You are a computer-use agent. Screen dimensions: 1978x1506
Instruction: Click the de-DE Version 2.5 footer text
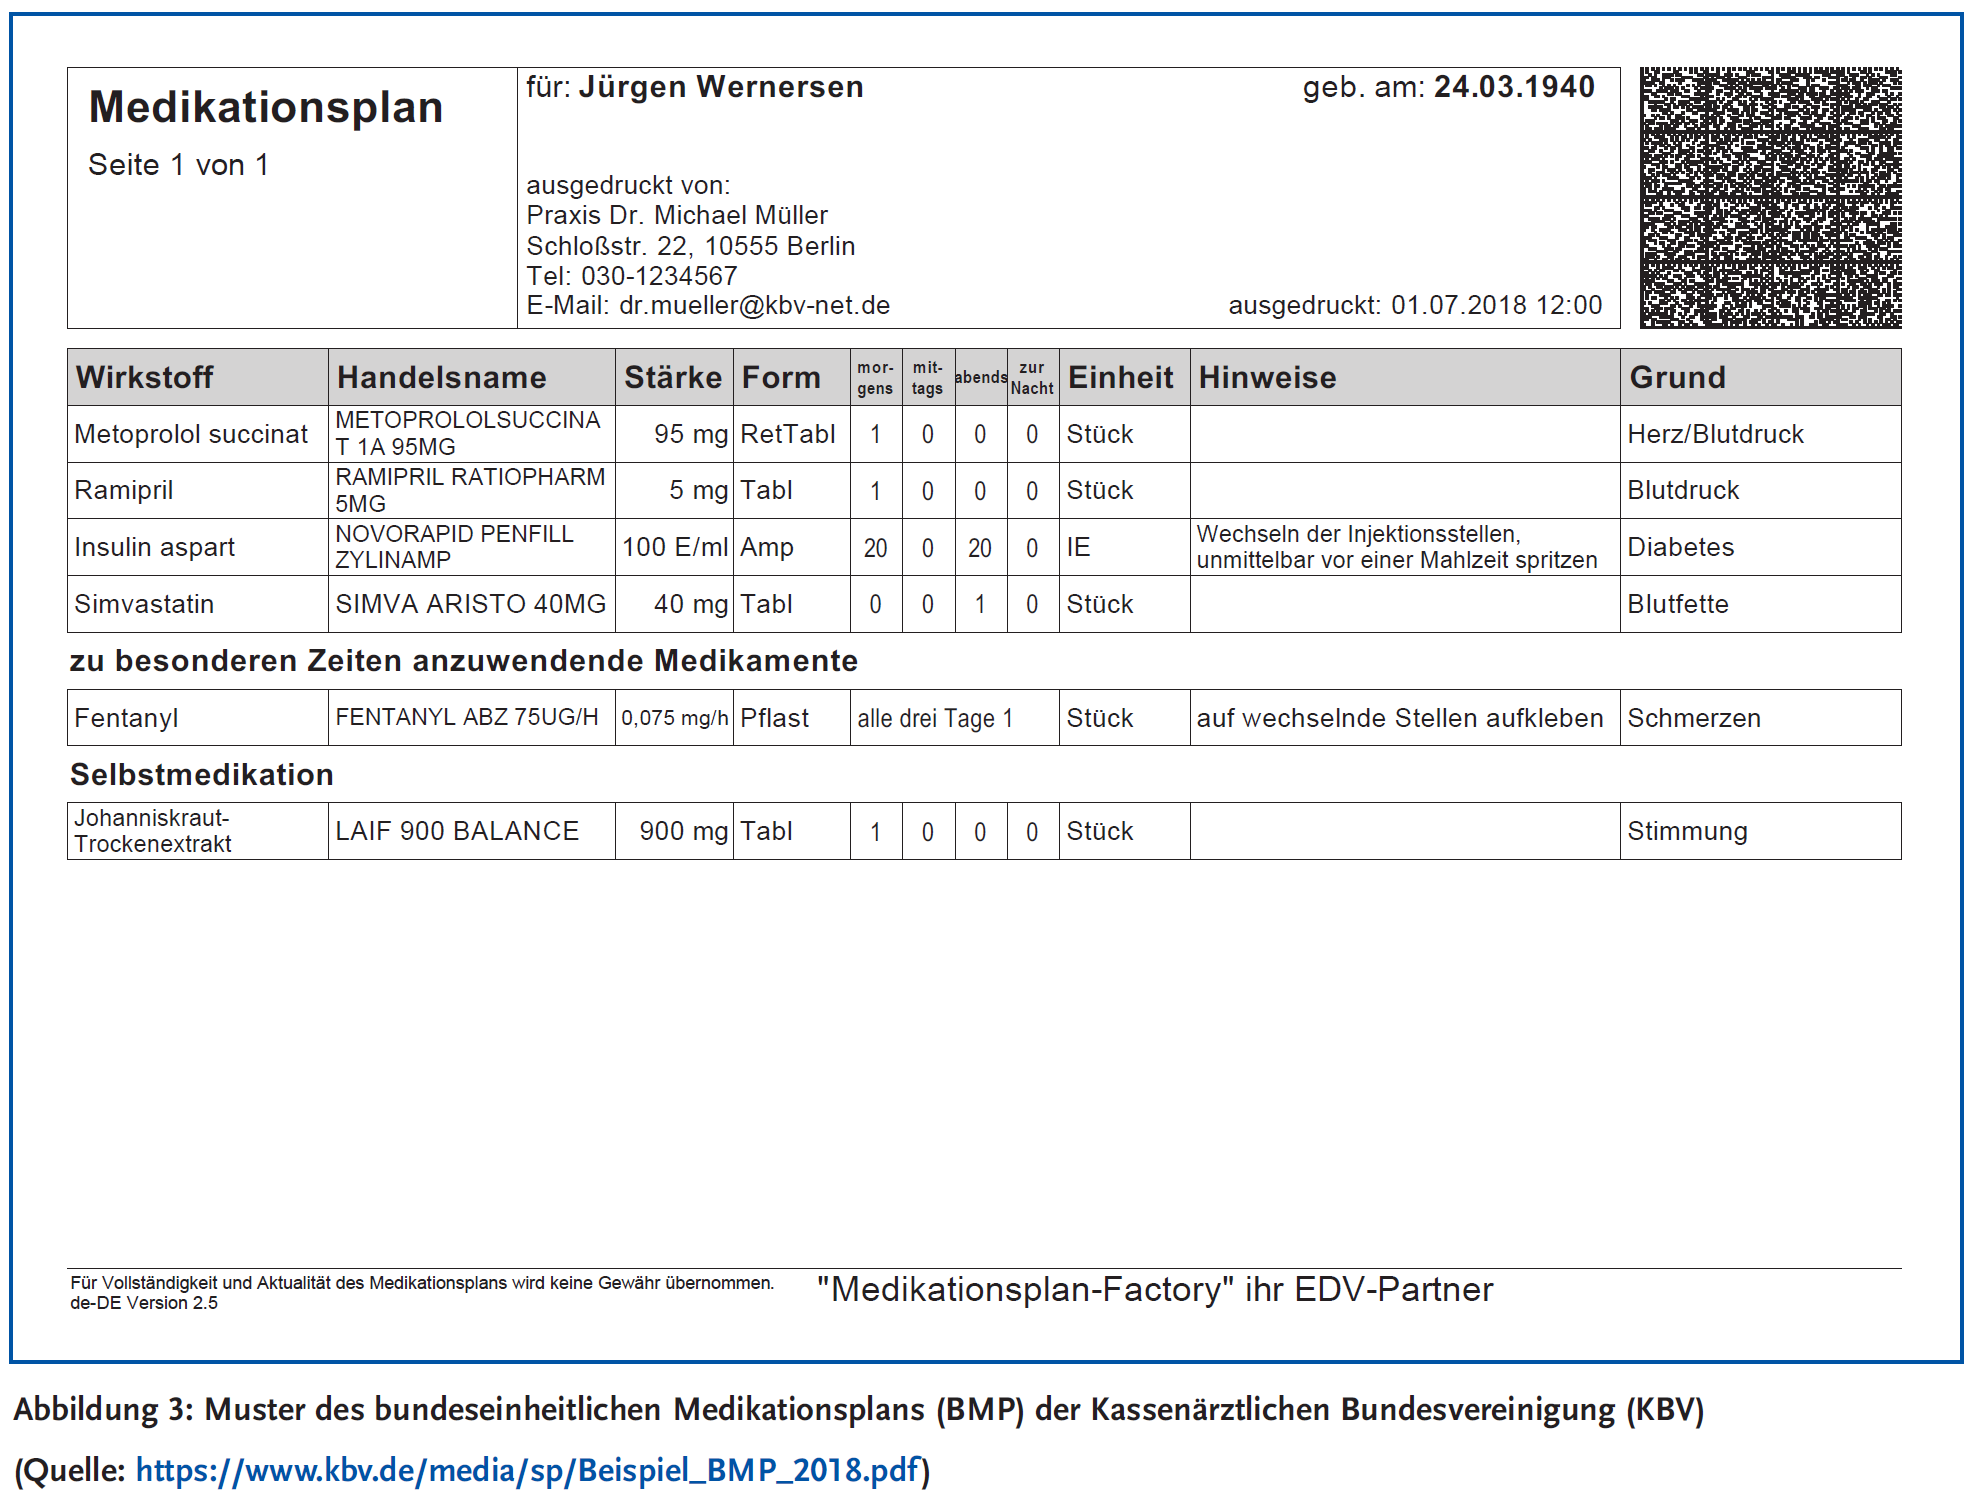[x=144, y=1303]
